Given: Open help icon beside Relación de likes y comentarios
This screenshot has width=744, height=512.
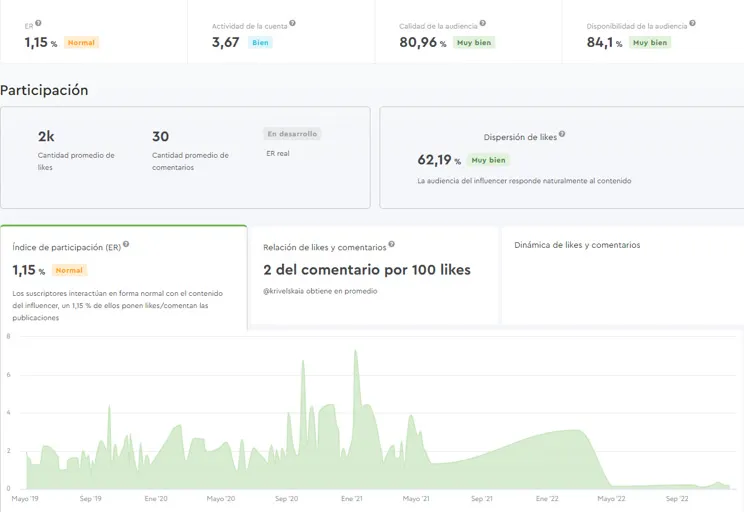Looking at the screenshot, I should [391, 244].
